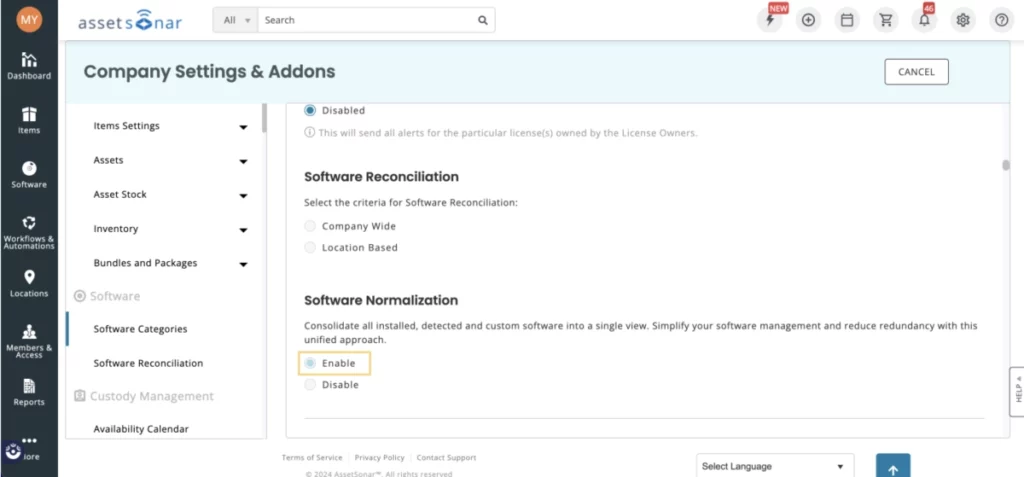Open the shopping cart icon
The image size is (1024, 477).
[x=886, y=20]
